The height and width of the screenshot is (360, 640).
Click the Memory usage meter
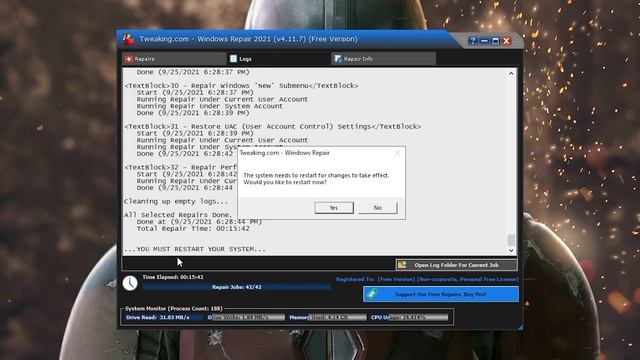327,317
